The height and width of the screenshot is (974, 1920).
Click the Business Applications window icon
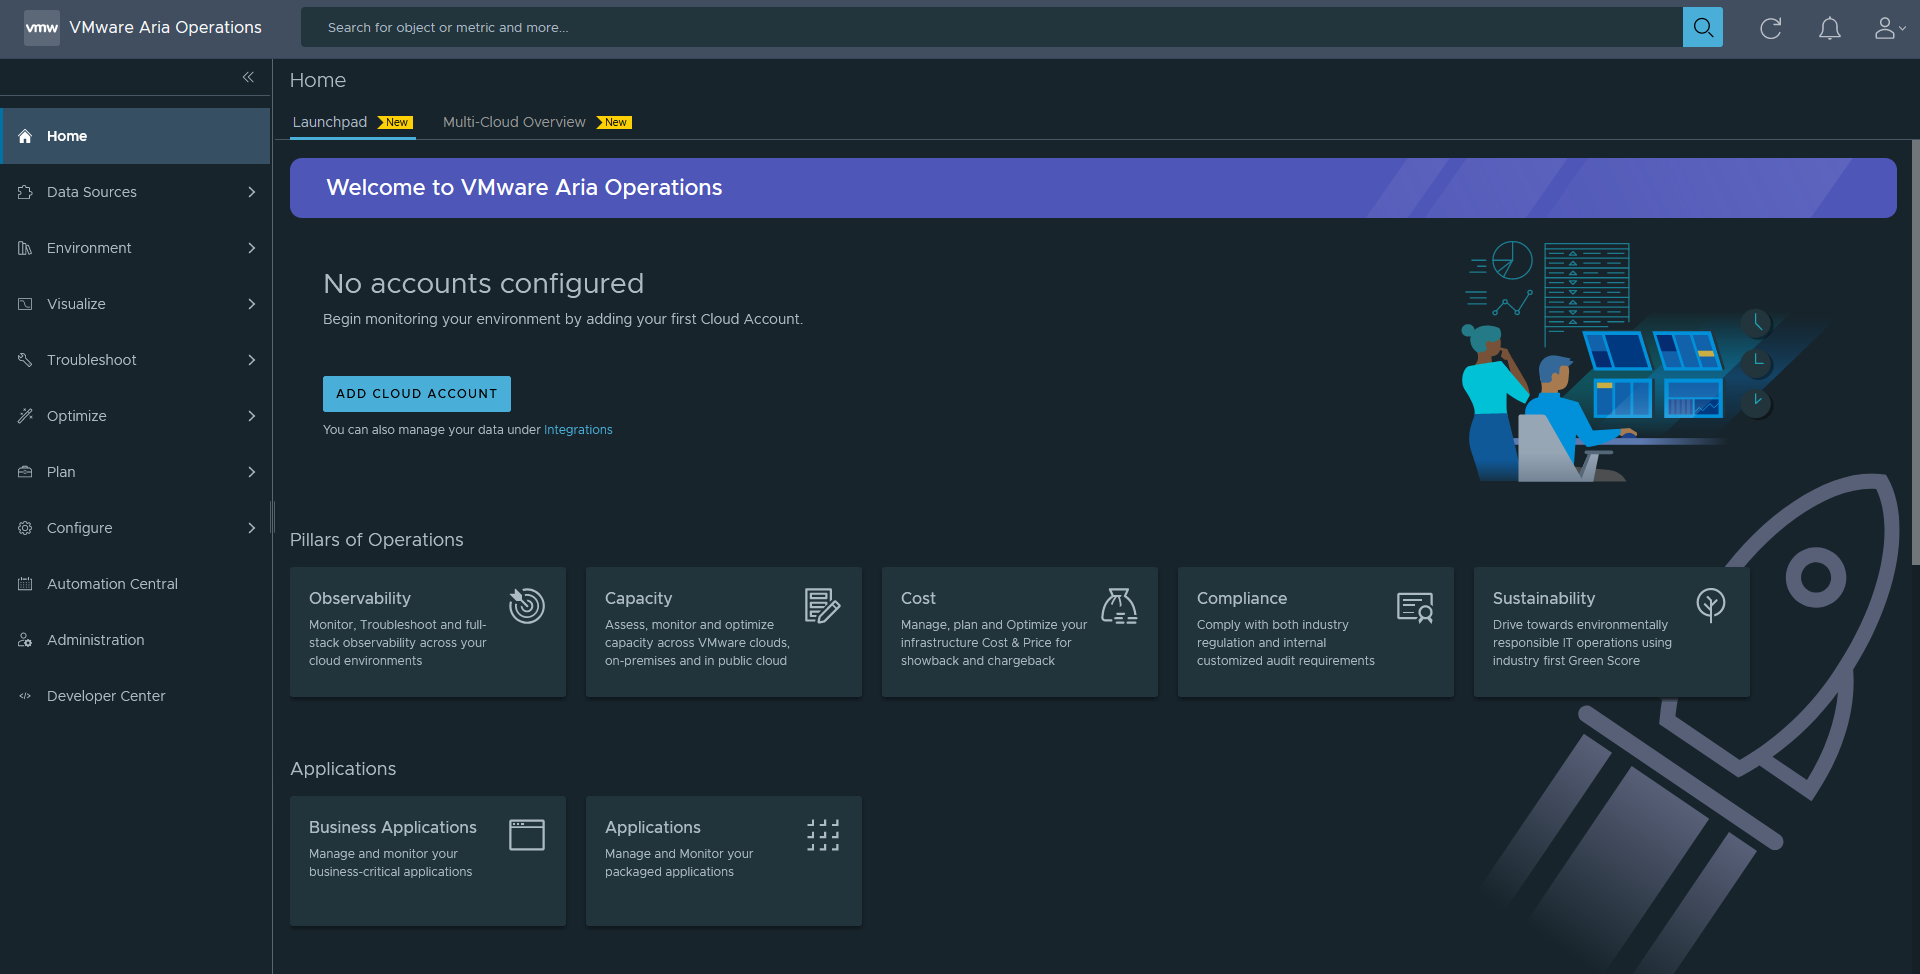click(526, 835)
